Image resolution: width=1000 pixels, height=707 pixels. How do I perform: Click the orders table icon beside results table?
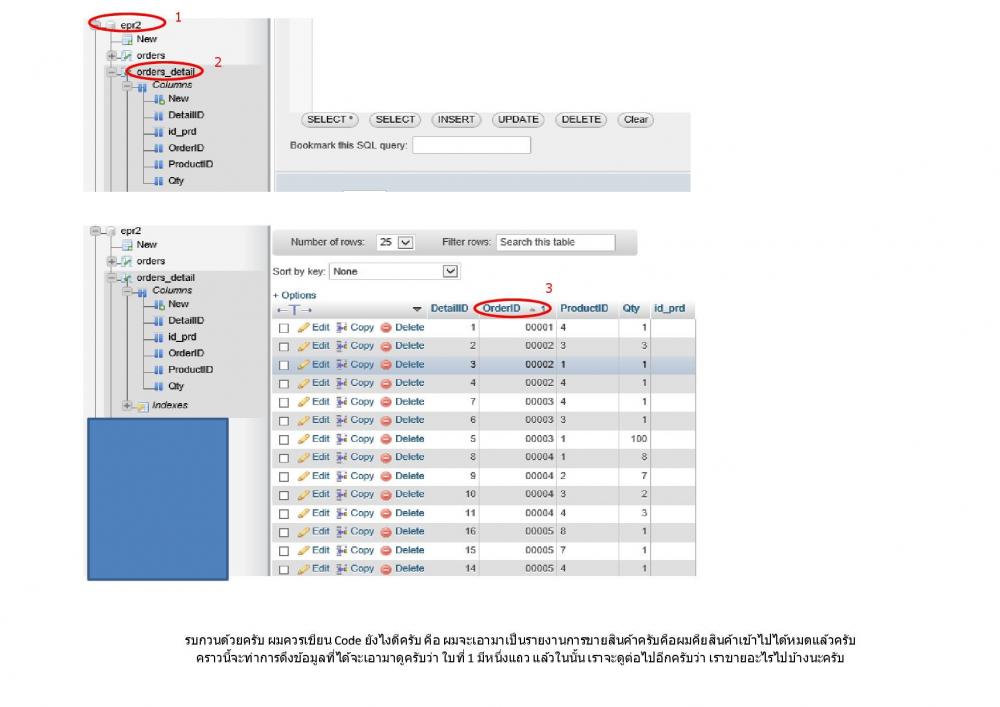click(127, 261)
